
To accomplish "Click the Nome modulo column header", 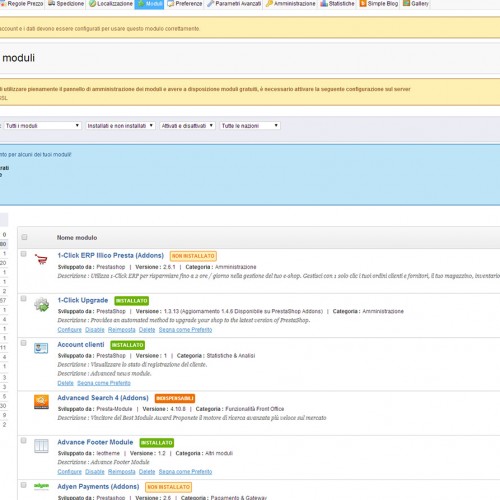I will point(77,238).
